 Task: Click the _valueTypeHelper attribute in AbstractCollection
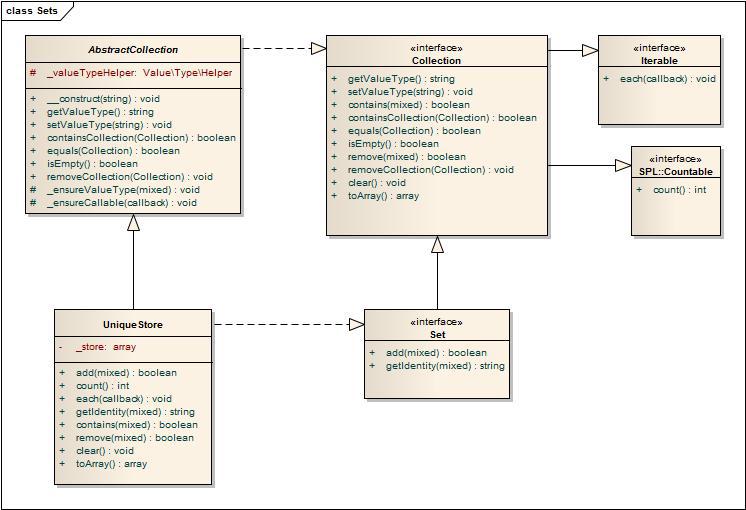tap(131, 73)
